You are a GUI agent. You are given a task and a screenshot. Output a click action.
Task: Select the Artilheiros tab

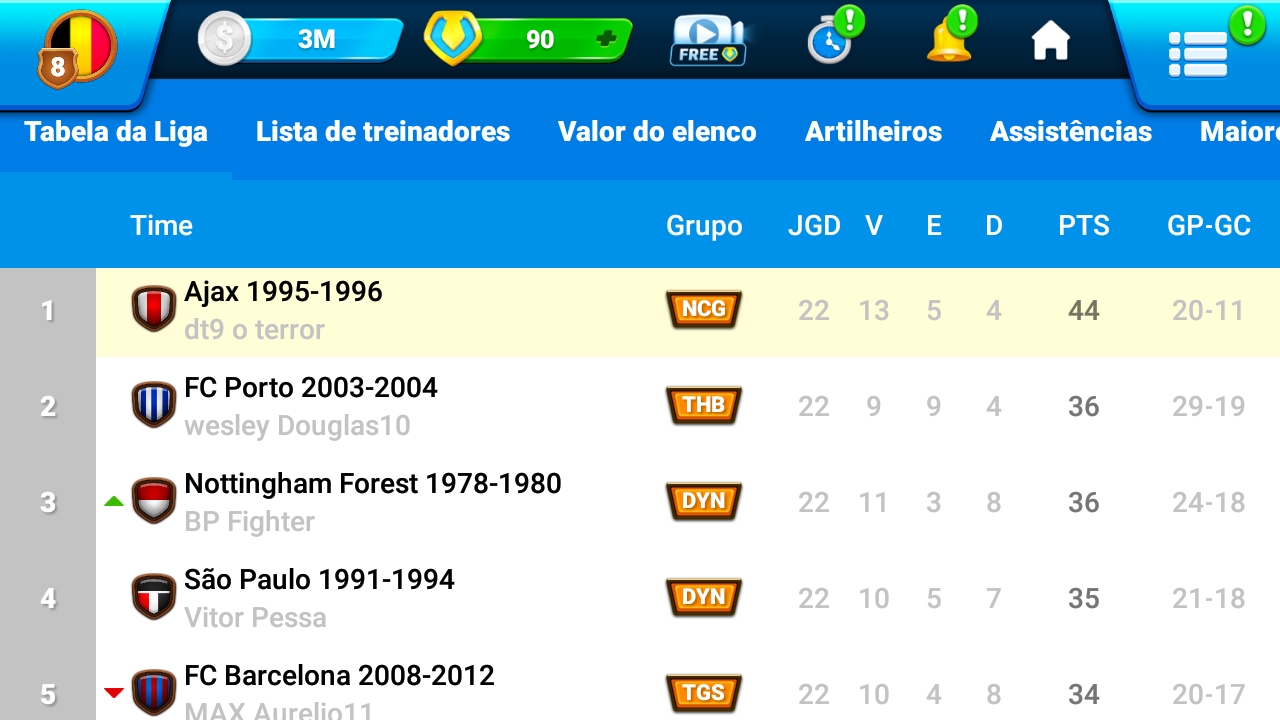[873, 132]
